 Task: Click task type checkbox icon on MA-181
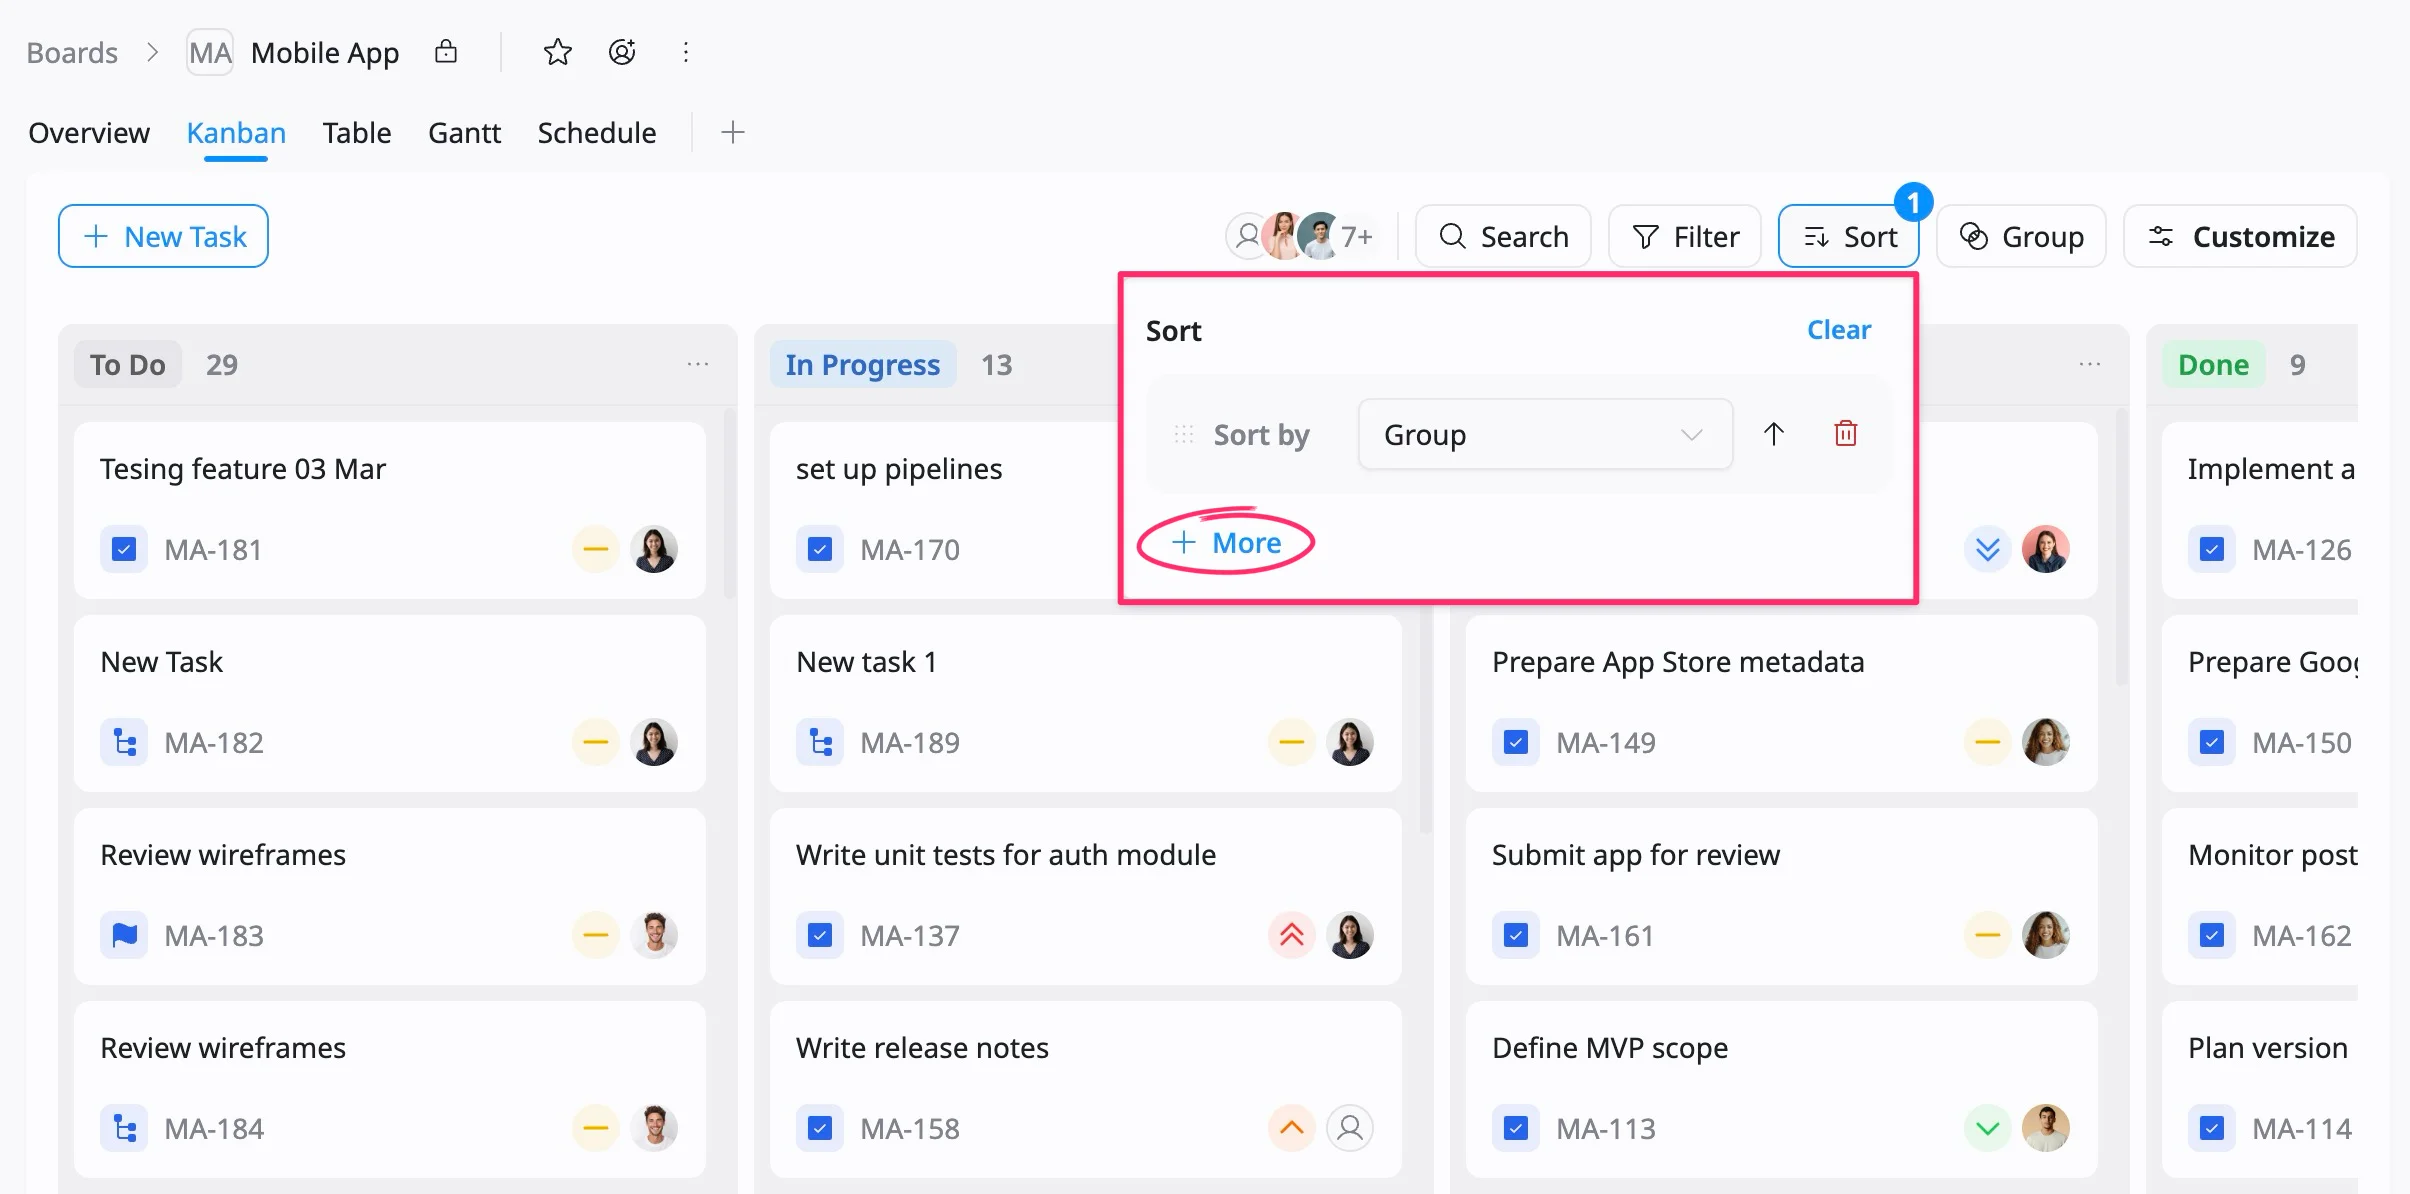124,549
